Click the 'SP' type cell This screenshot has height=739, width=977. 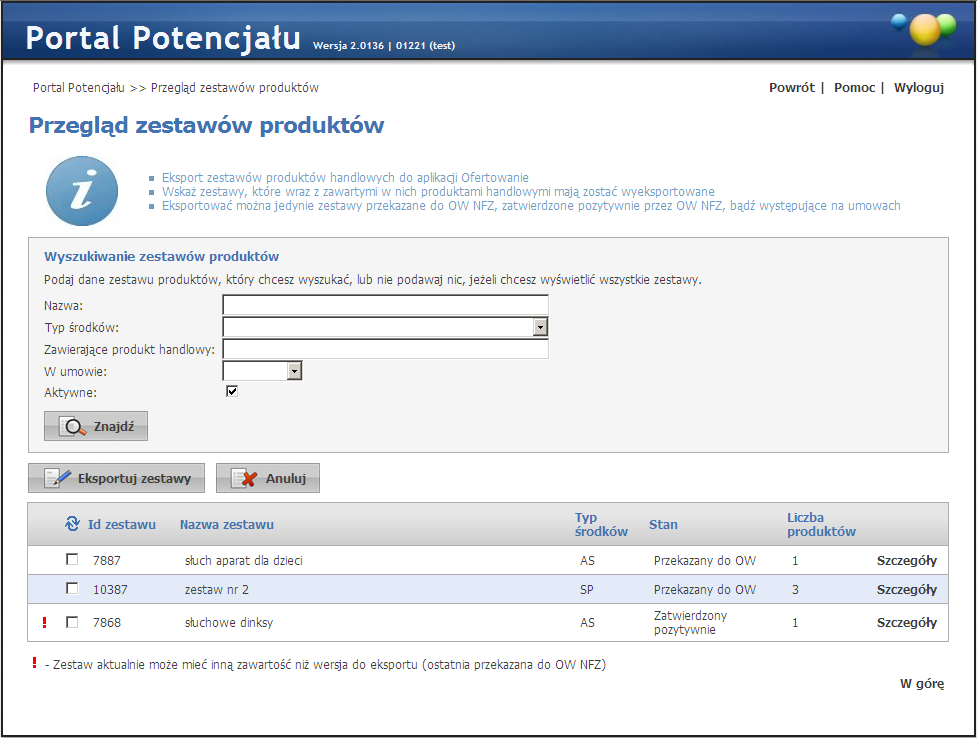[586, 590]
